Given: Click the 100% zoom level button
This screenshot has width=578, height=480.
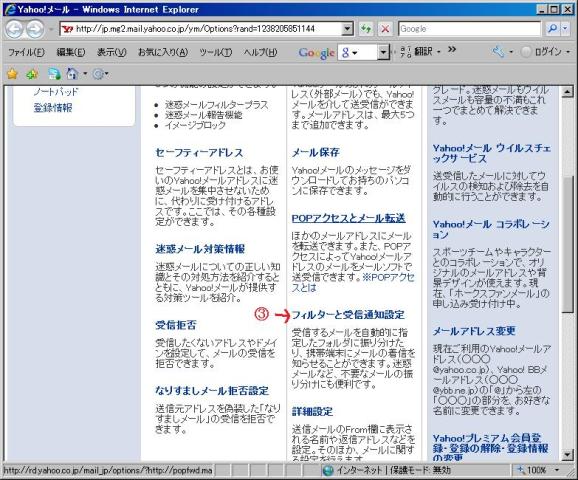Looking at the screenshot, I should [x=532, y=470].
